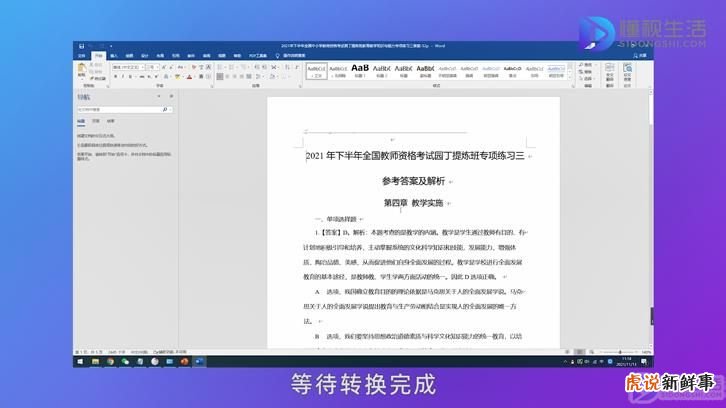Open Google Chrome from the taskbar
726x408 pixels.
pos(110,362)
